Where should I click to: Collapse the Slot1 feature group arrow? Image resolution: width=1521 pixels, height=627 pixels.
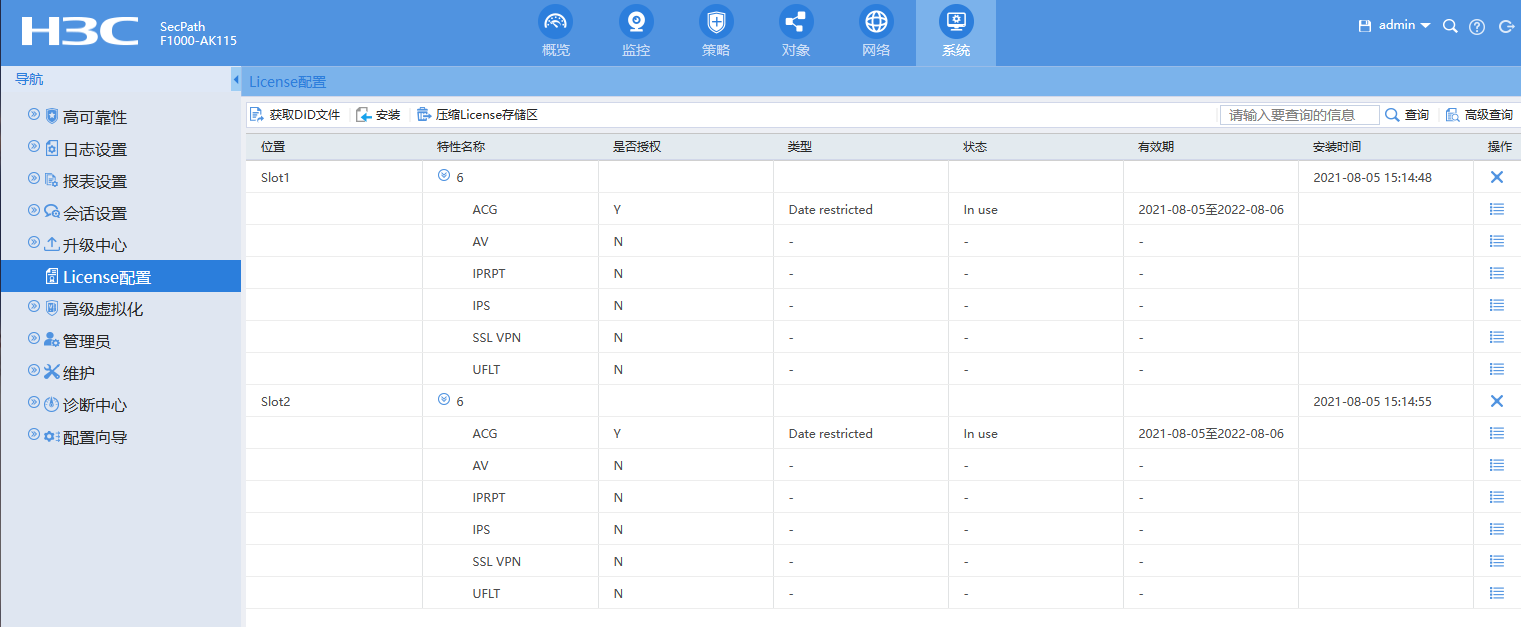click(x=444, y=176)
